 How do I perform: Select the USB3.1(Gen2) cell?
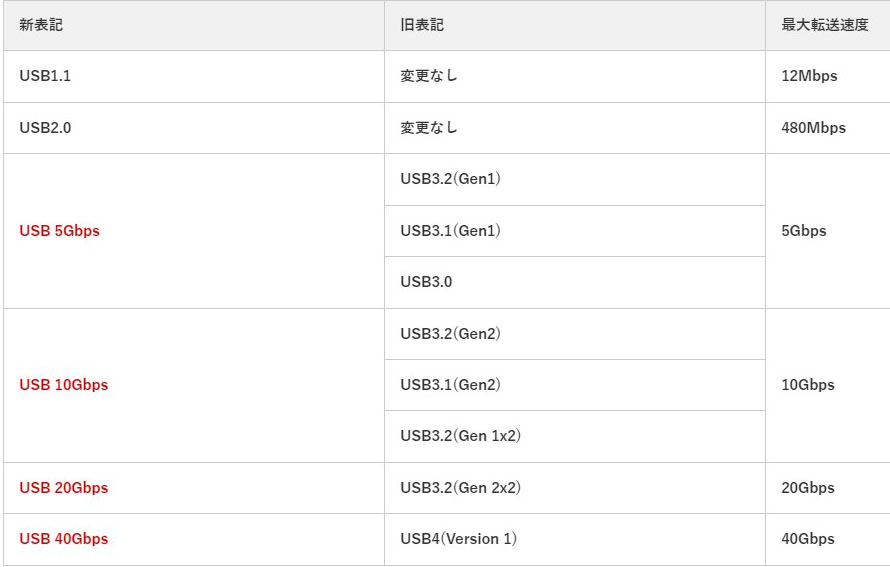click(450, 385)
